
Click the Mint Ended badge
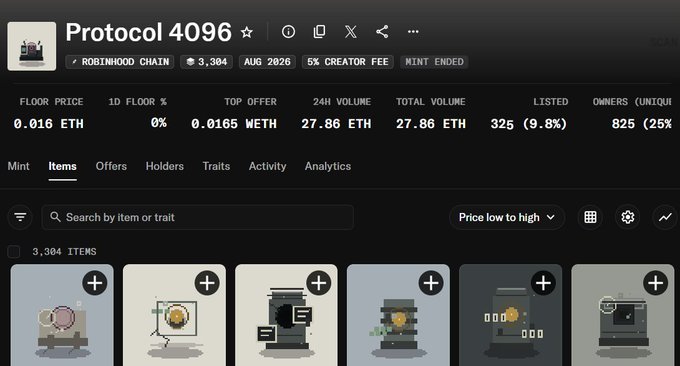(434, 62)
